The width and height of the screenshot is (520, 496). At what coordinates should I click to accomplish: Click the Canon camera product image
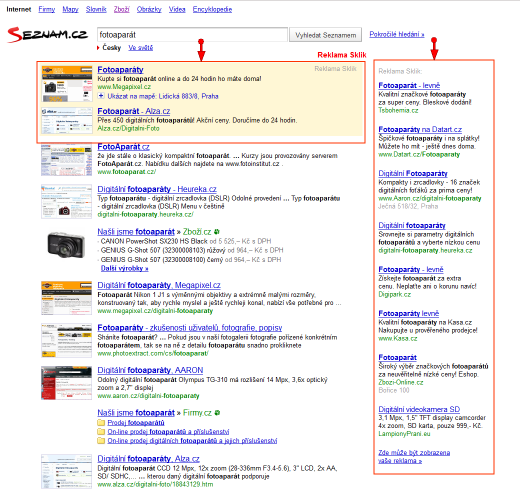[66, 245]
